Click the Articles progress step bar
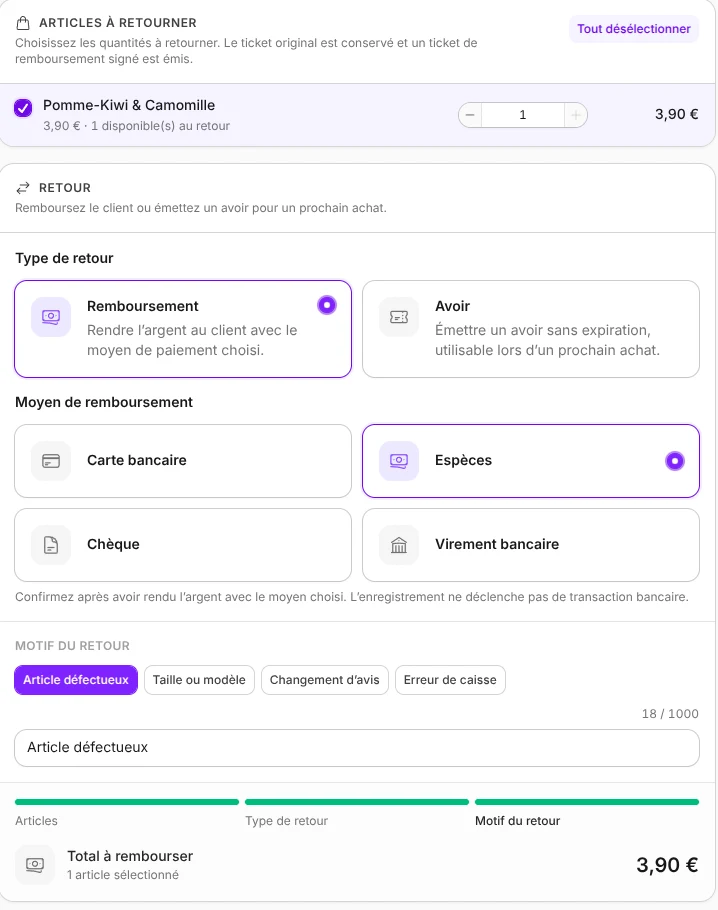The image size is (718, 910). pyautogui.click(x=127, y=802)
